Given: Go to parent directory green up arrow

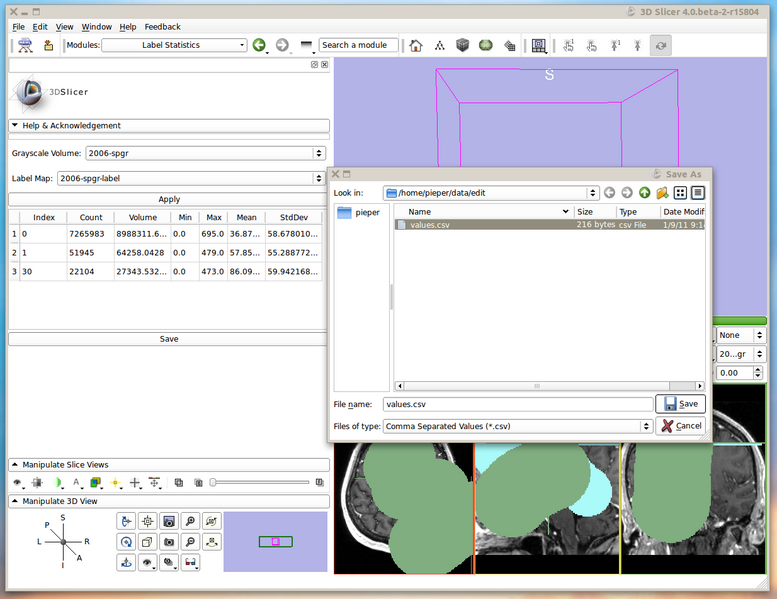Looking at the screenshot, I should point(644,193).
